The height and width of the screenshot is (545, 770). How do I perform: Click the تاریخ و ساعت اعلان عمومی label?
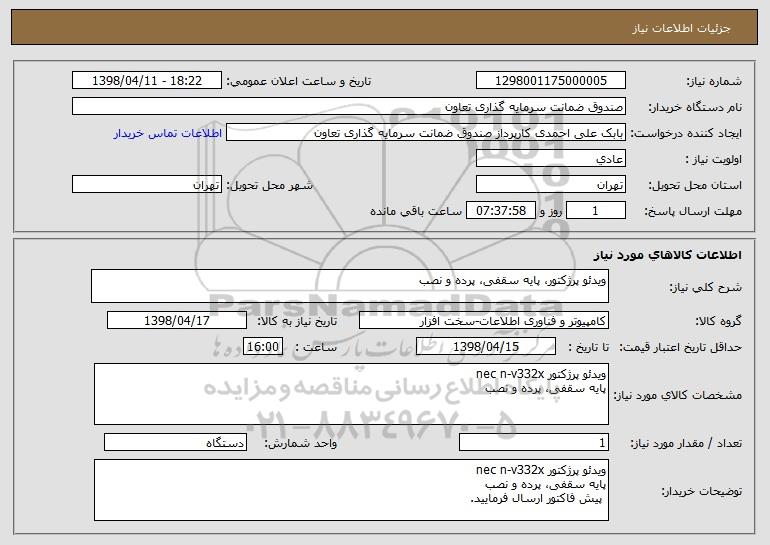click(299, 81)
